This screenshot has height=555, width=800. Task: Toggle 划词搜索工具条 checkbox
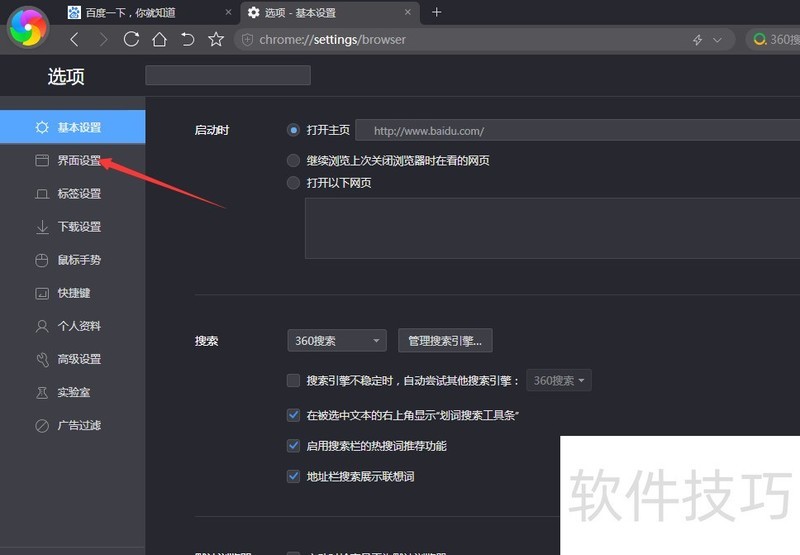coord(293,415)
